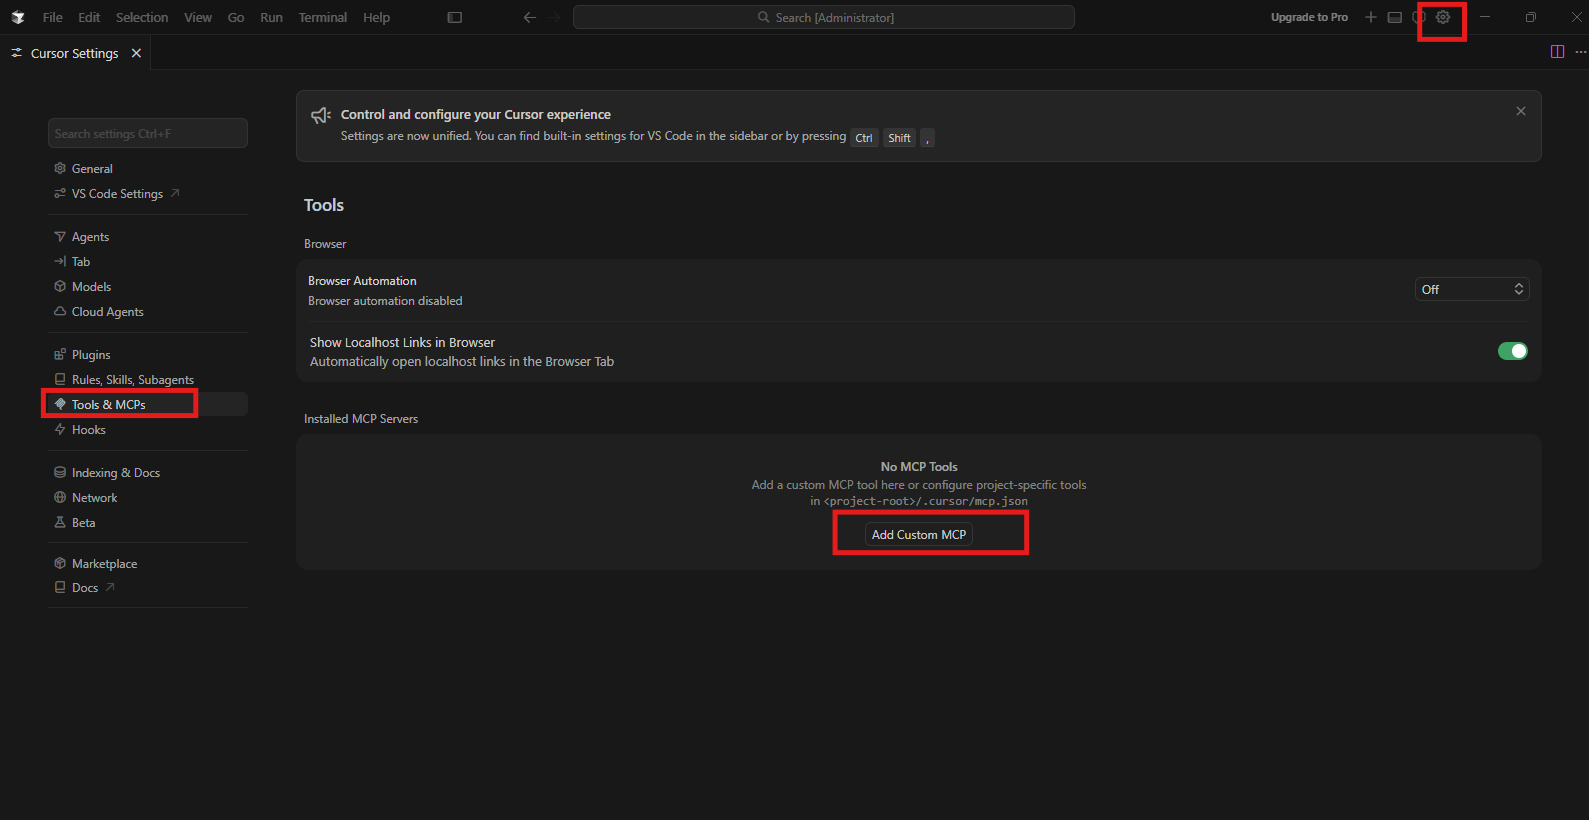The height and width of the screenshot is (820, 1589).
Task: Open the Selection menu
Action: (142, 17)
